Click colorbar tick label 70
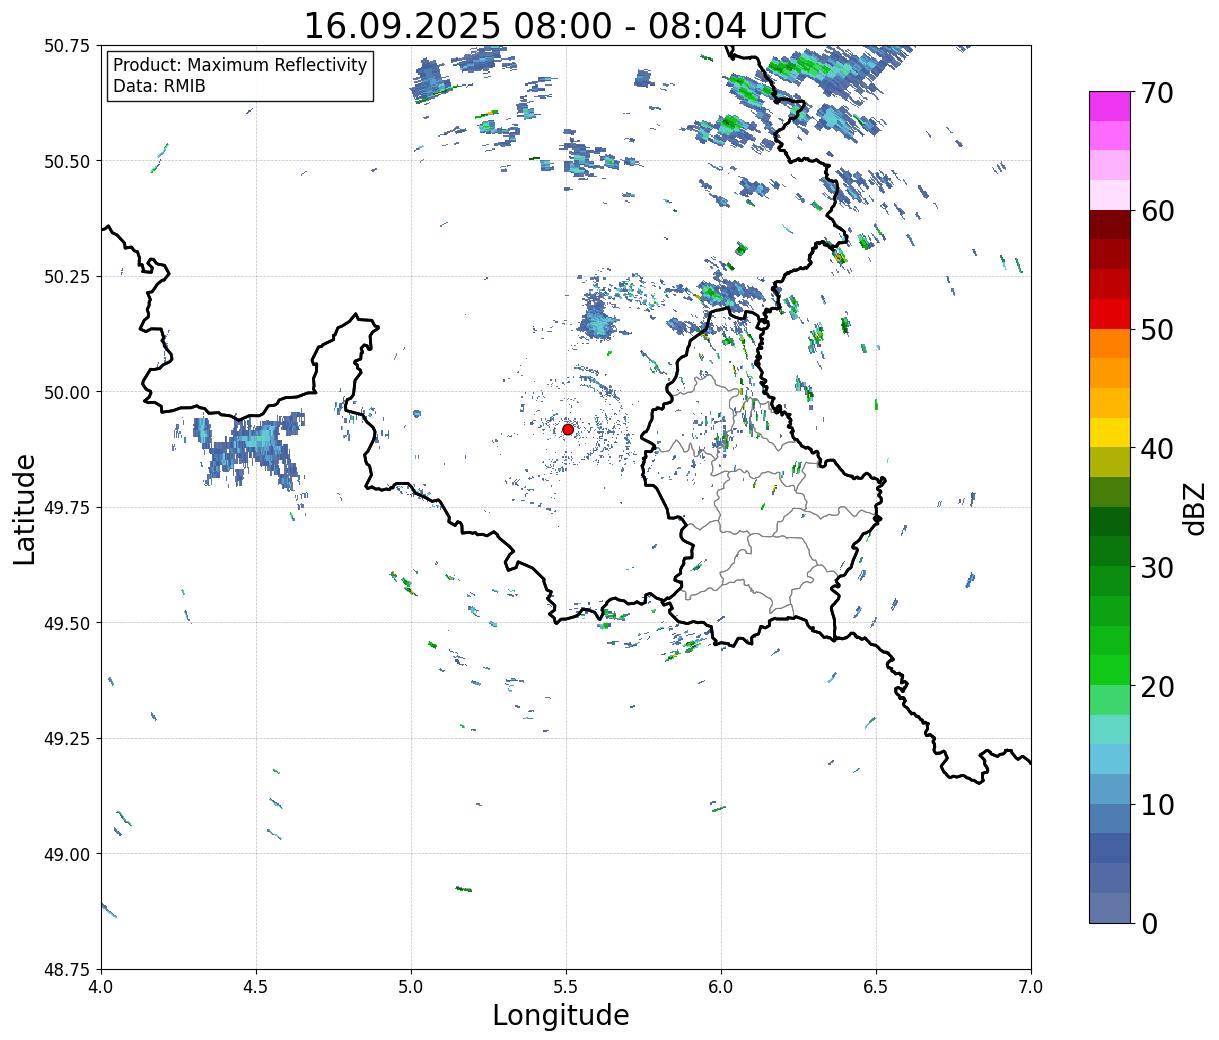 click(1156, 93)
